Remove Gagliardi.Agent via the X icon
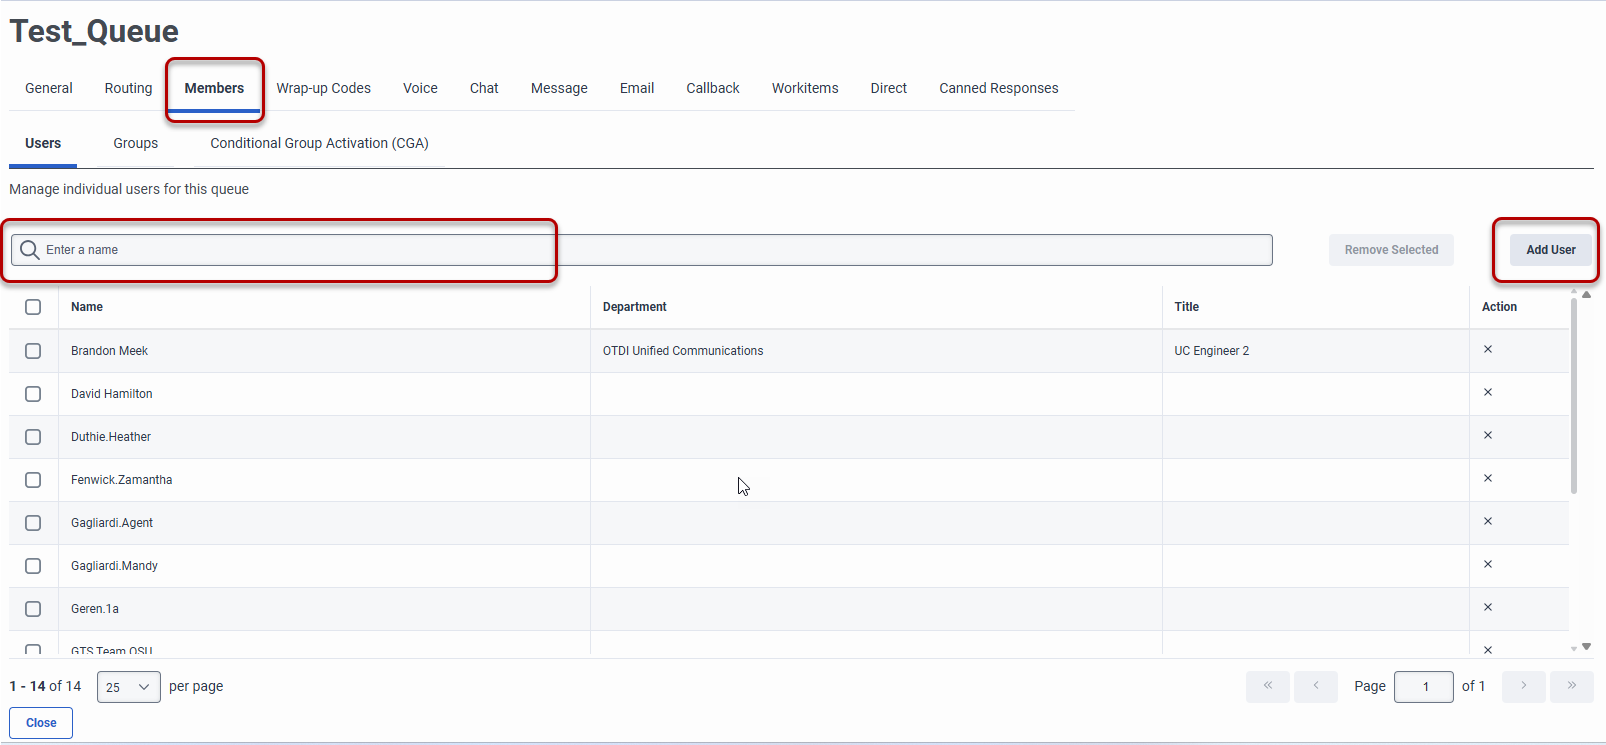 pyautogui.click(x=1487, y=521)
